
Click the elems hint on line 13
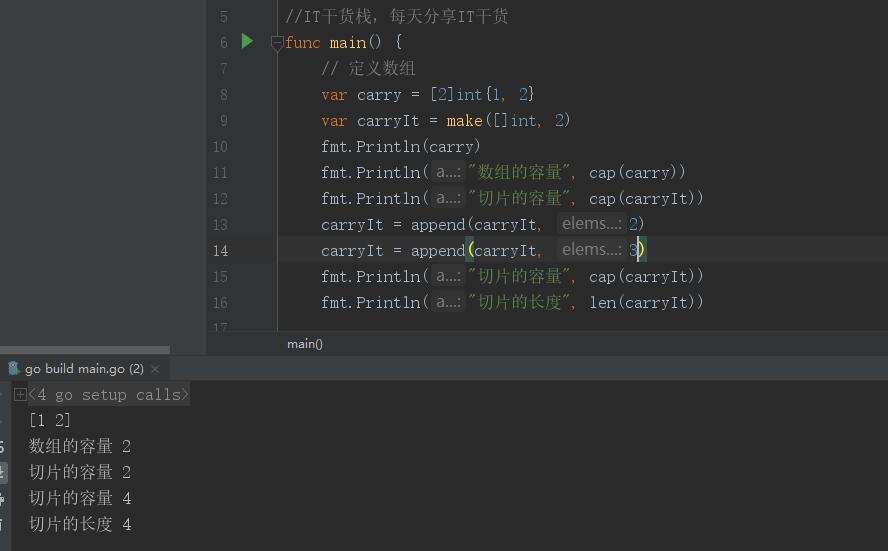[x=591, y=224]
